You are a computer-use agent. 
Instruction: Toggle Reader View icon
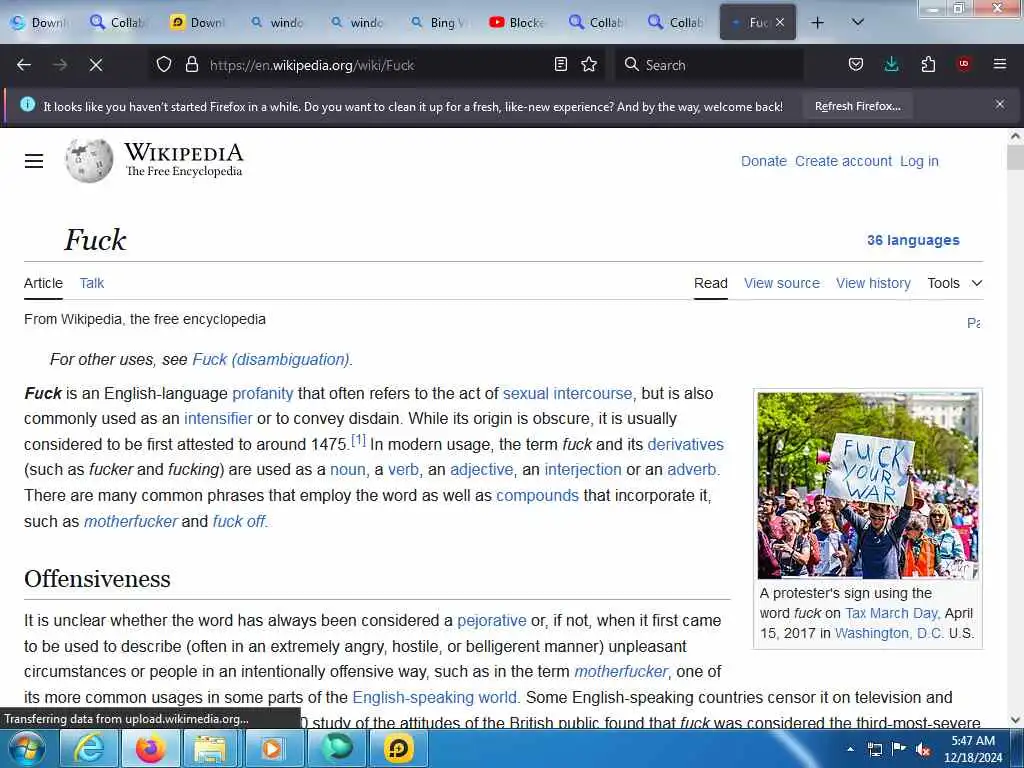560,65
